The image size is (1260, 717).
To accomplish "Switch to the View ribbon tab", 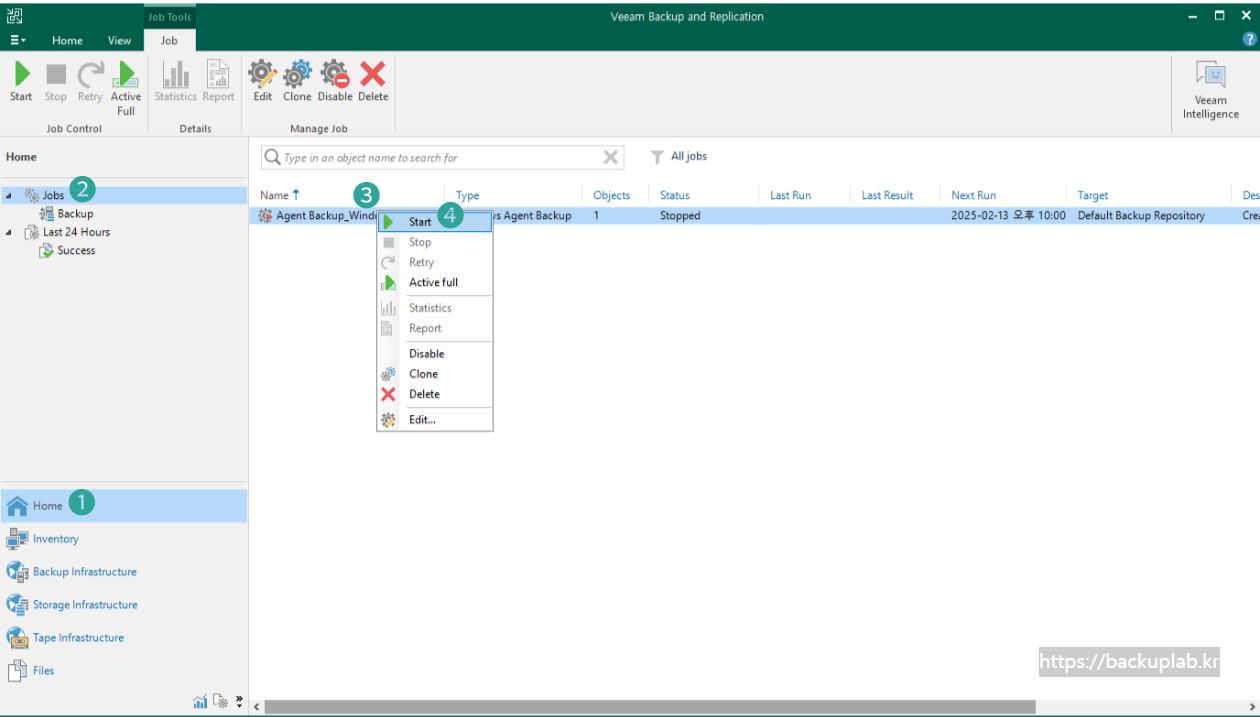I will pos(120,40).
